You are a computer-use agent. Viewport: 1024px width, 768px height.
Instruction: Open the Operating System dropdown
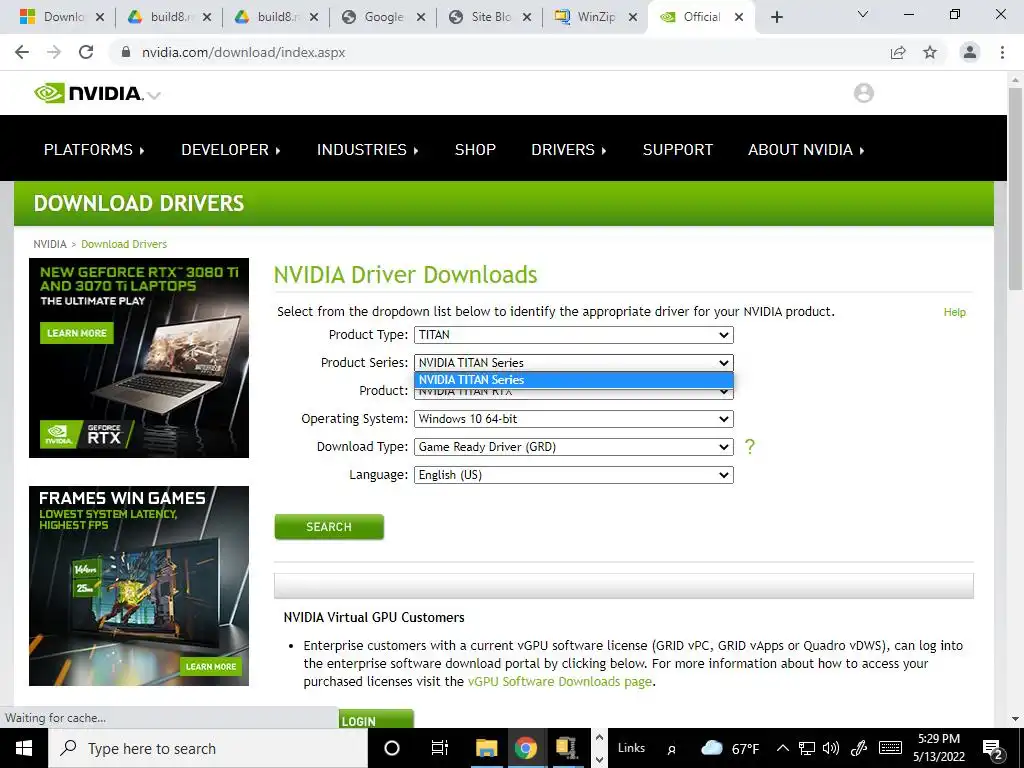[x=573, y=419]
